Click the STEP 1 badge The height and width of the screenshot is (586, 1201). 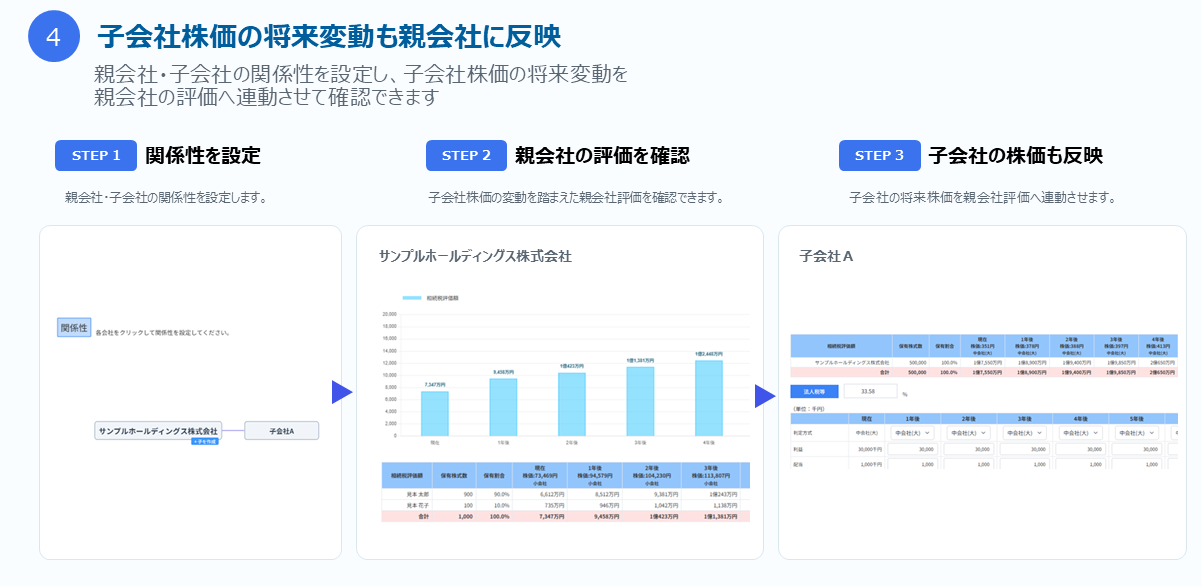[96, 155]
